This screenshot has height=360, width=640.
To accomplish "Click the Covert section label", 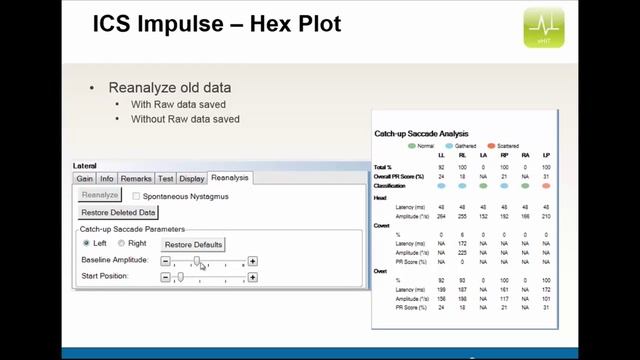I will 381,225.
